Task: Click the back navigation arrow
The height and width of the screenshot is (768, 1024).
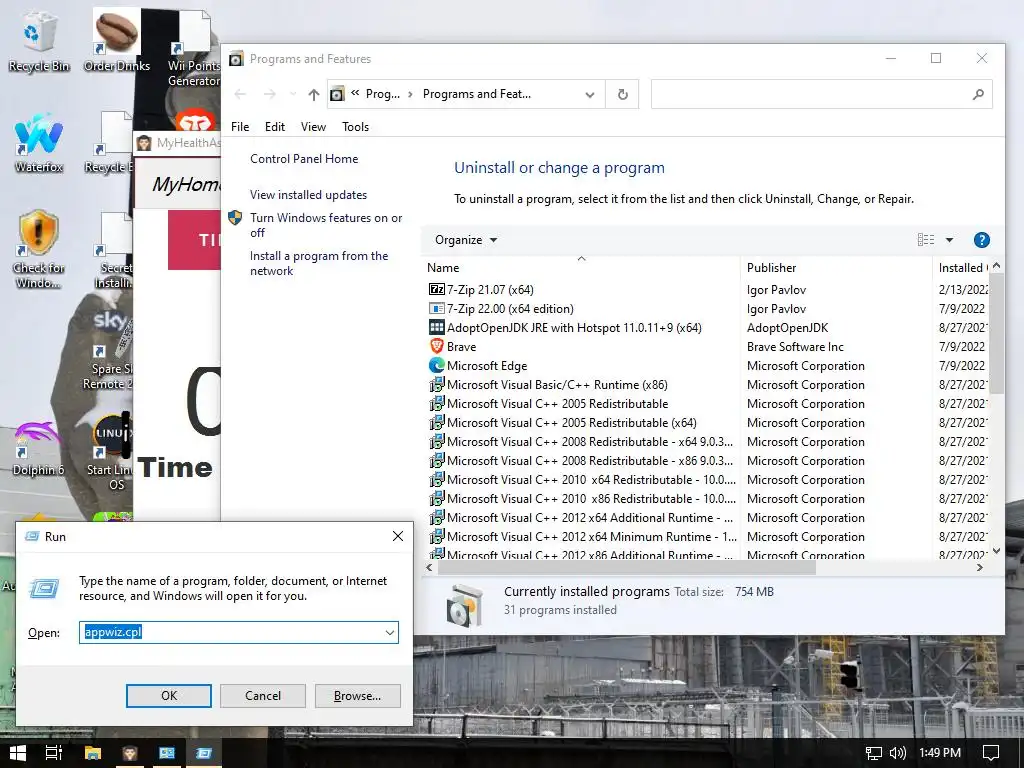Action: click(x=240, y=95)
